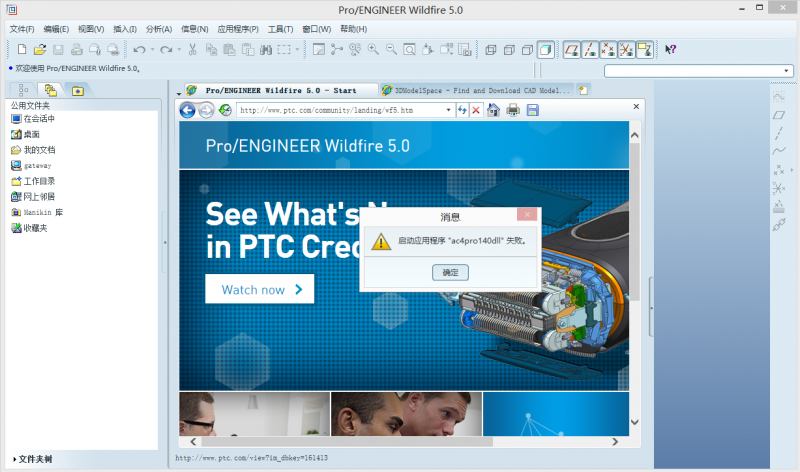Click the browser horizontal scrollbar thumb
800x472 pixels.
click(x=347, y=442)
